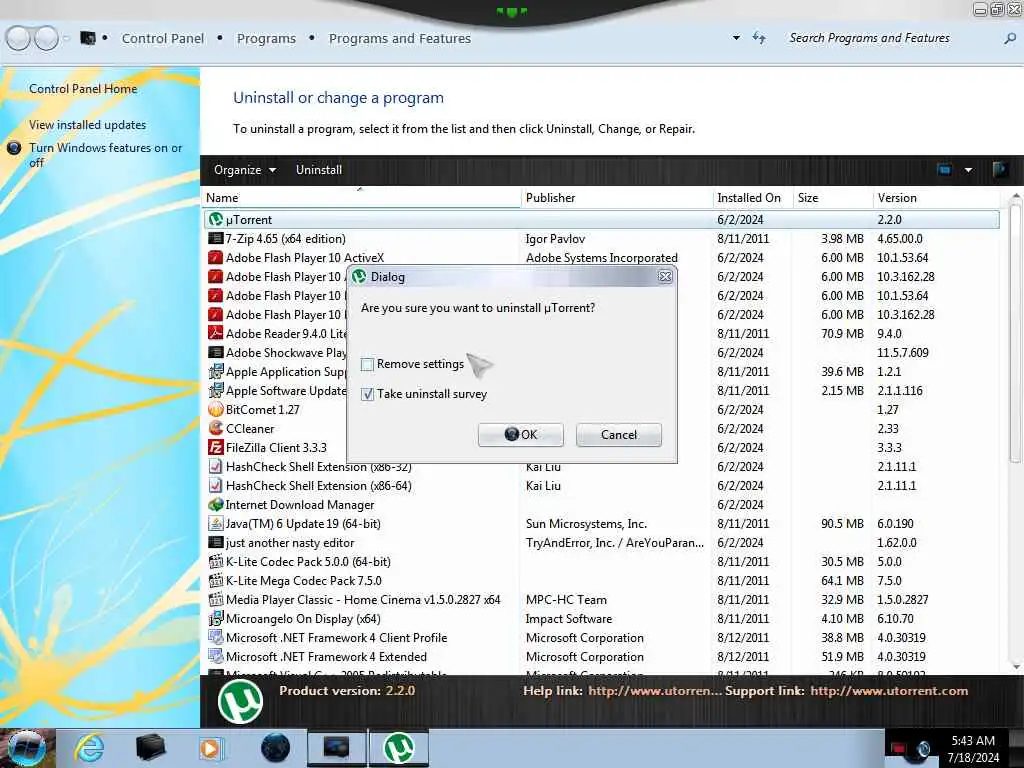Select K-Lite Codec Pack 5.0.0 (64-bit) row
This screenshot has width=1024, height=768.
601,562
